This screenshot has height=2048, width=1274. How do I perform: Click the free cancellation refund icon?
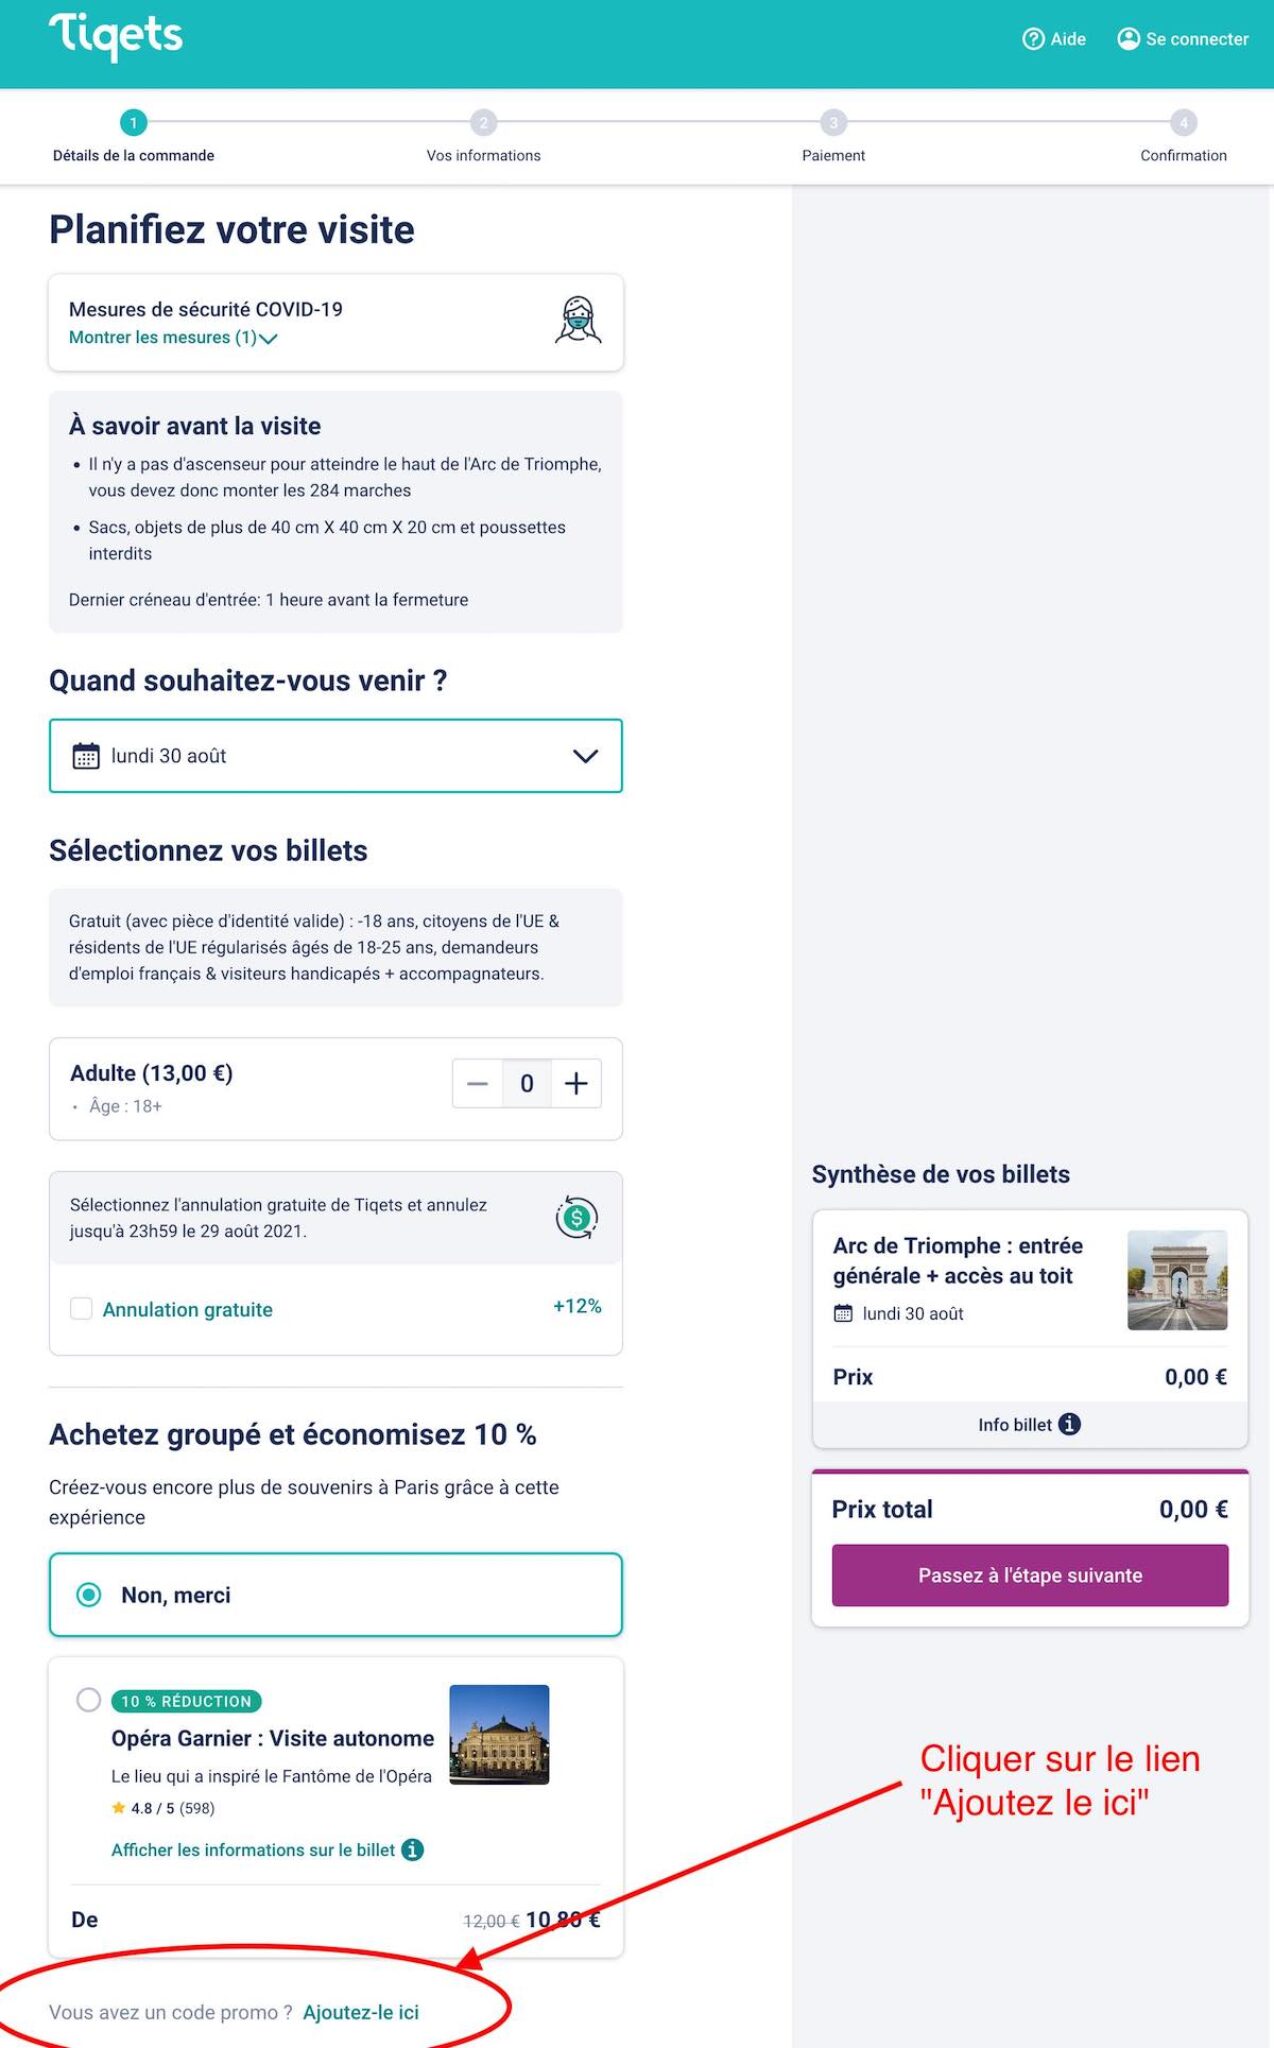tap(577, 1217)
